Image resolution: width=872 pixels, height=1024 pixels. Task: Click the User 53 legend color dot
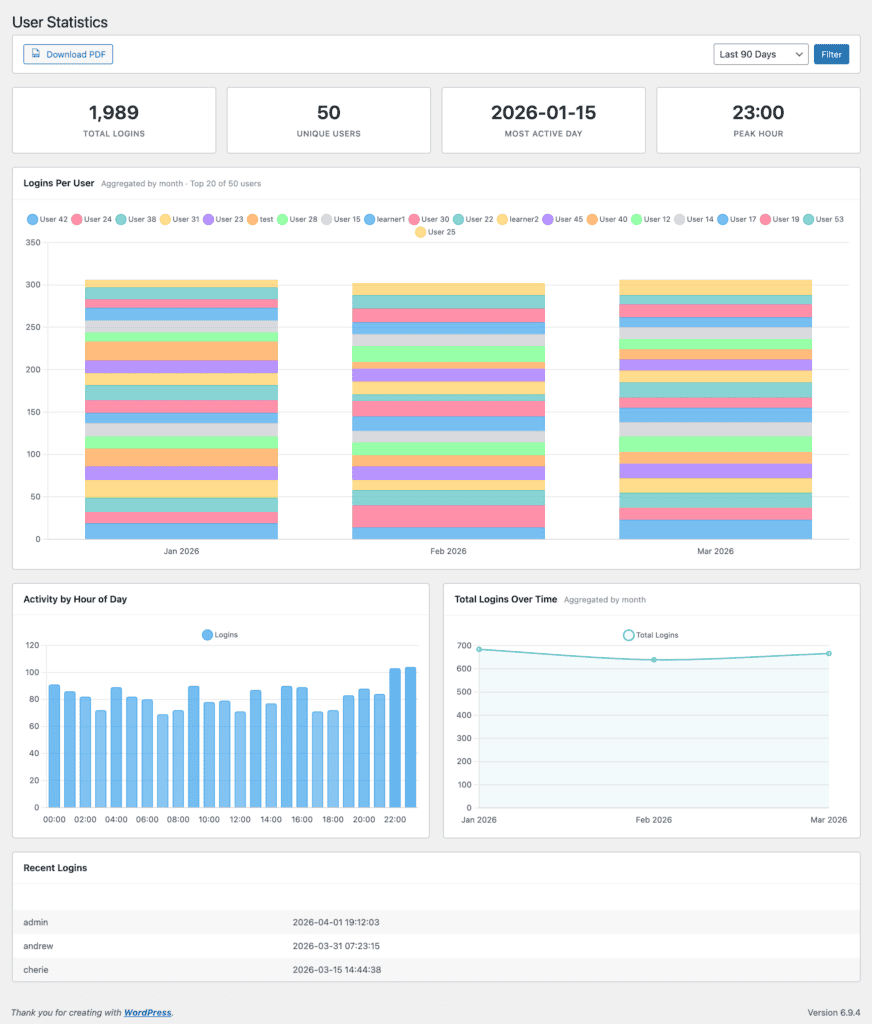(x=807, y=220)
